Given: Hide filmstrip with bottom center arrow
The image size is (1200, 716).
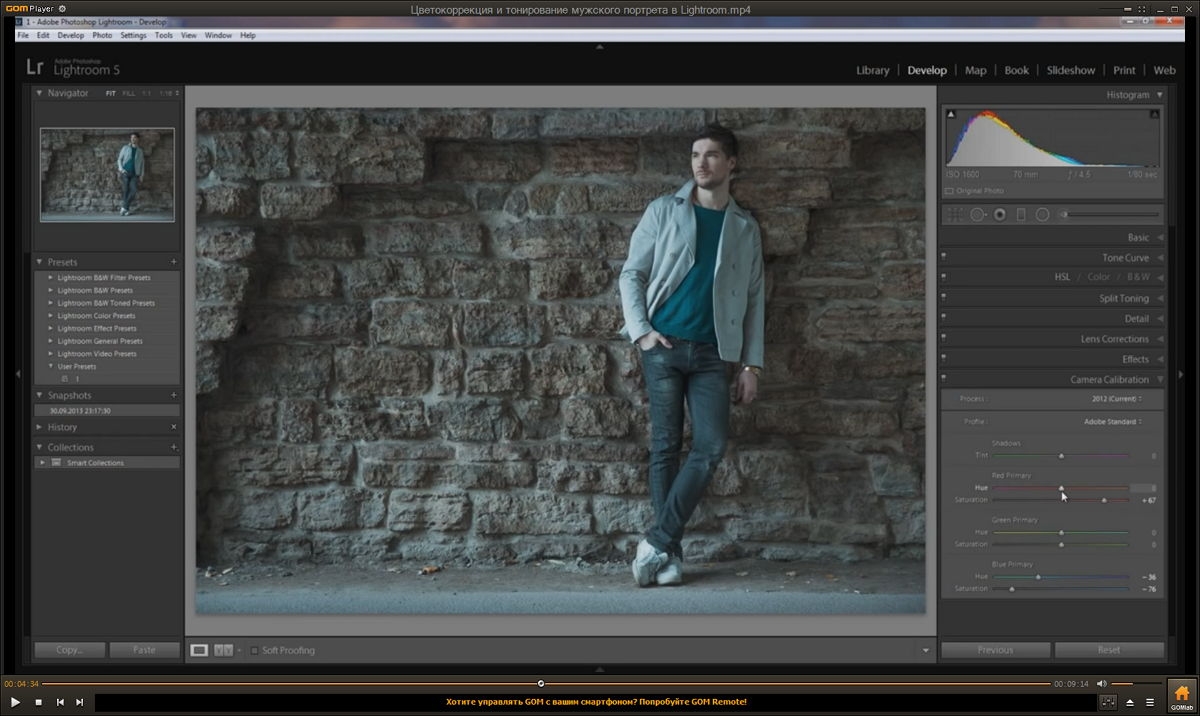Looking at the screenshot, I should click(600, 670).
